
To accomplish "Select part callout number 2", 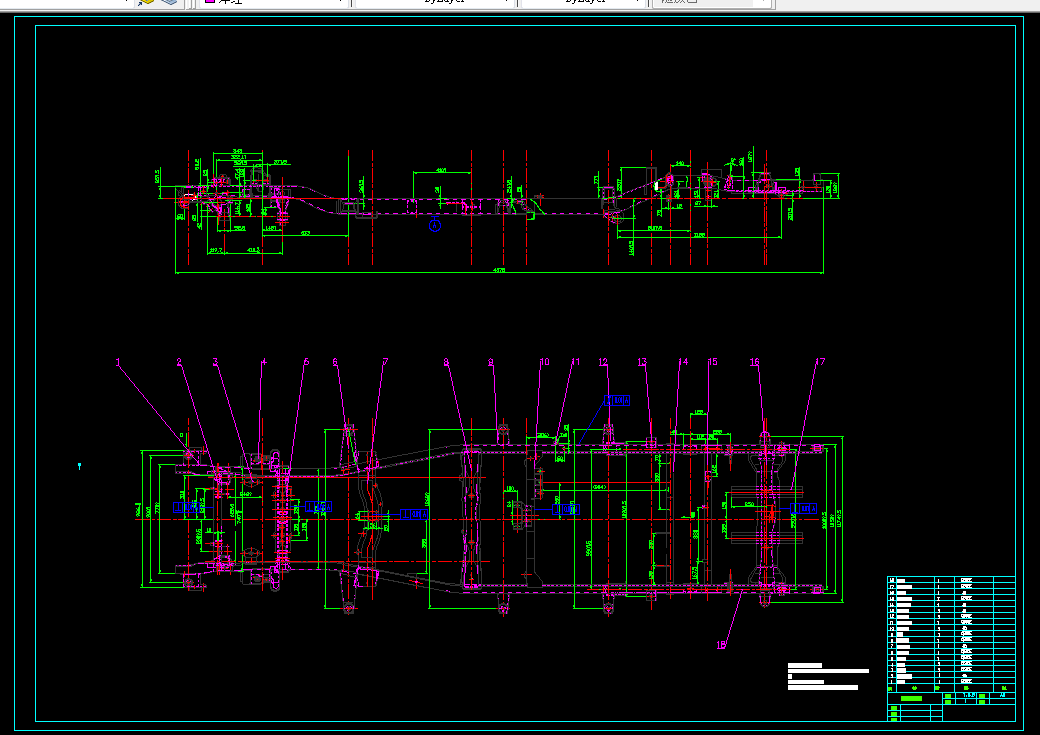I will [x=179, y=362].
